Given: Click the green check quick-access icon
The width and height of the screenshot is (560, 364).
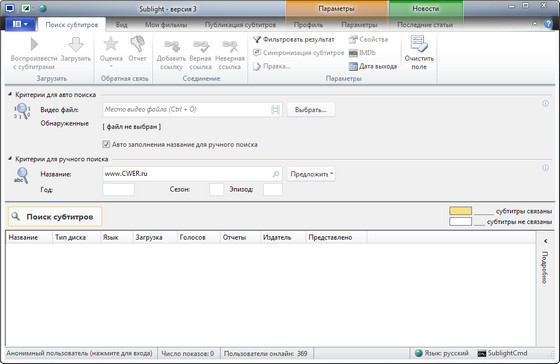Looking at the screenshot, I should [26, 8].
